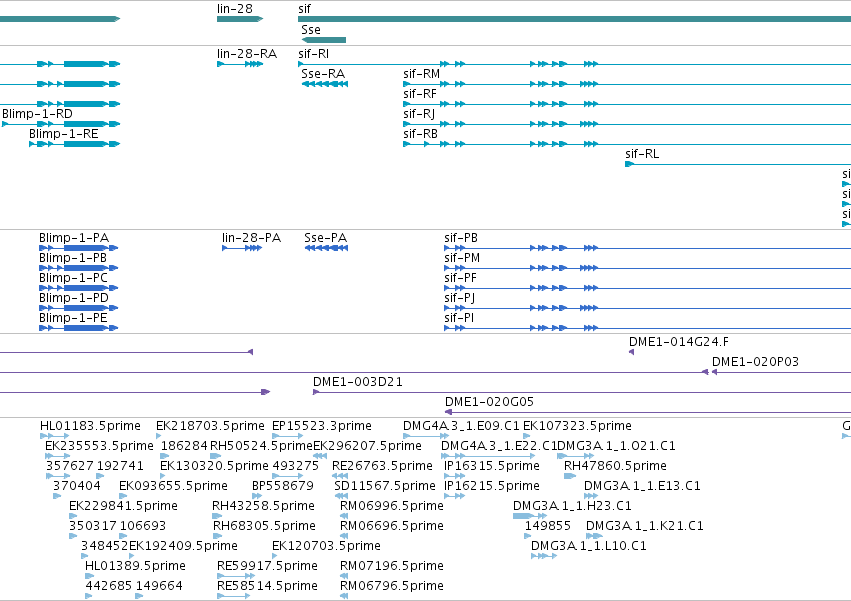
Task: Click the lin-28-RA transcript label
Action: coord(246,54)
